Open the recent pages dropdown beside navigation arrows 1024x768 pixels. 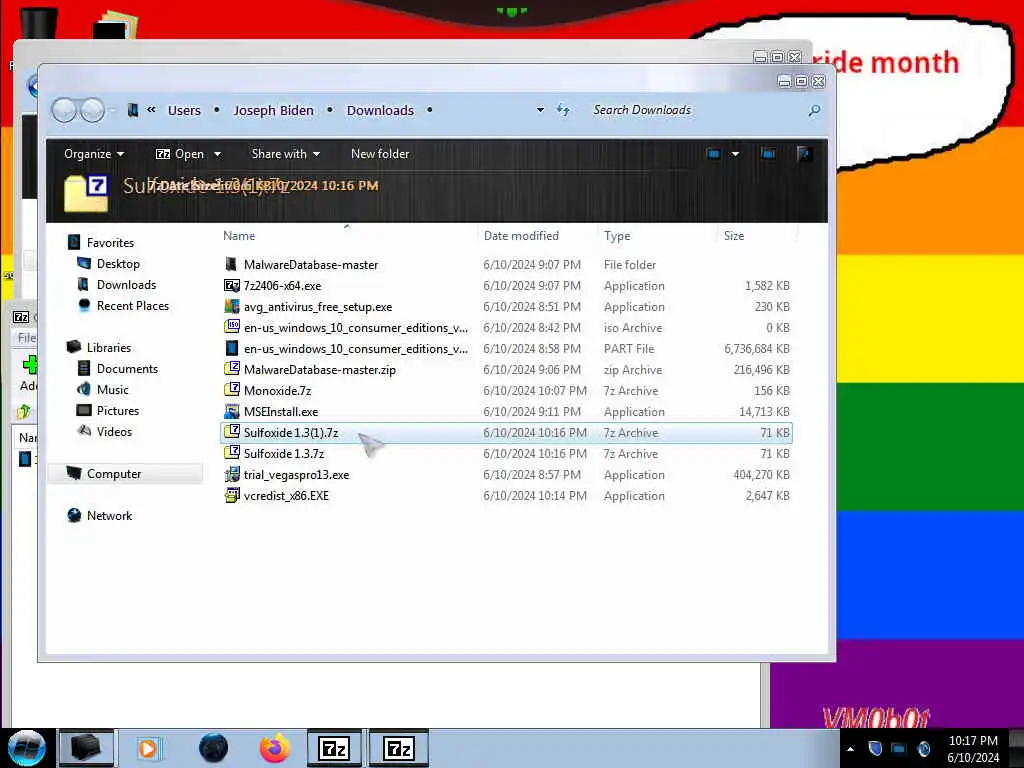coord(112,110)
